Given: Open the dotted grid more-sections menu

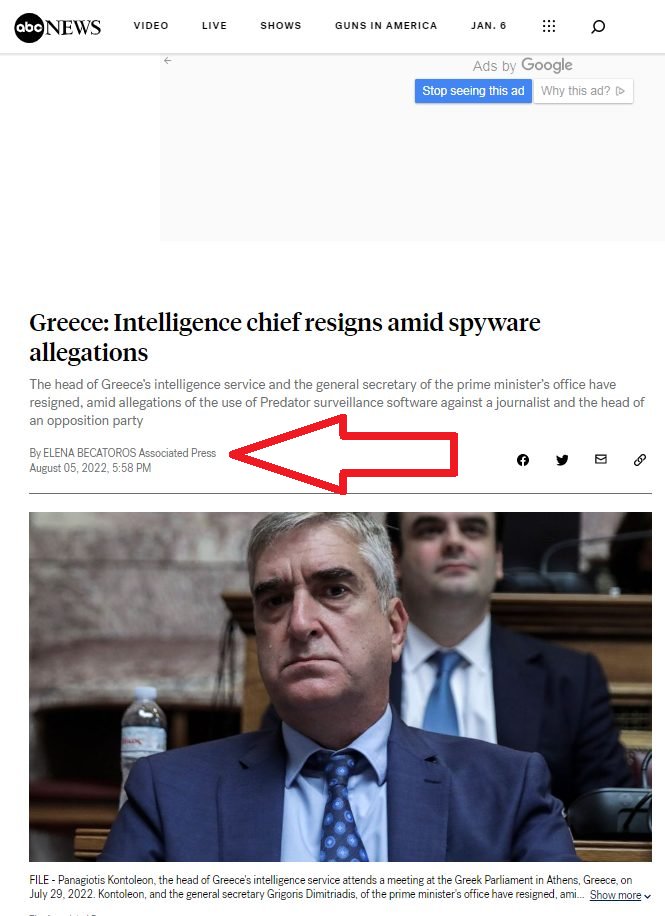Looking at the screenshot, I should point(549,26).
